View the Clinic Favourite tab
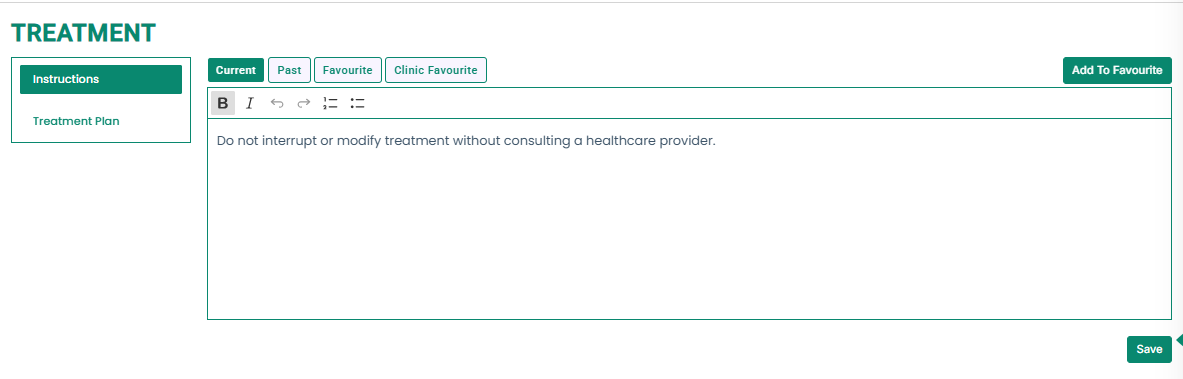The width and height of the screenshot is (1183, 379). tap(436, 70)
